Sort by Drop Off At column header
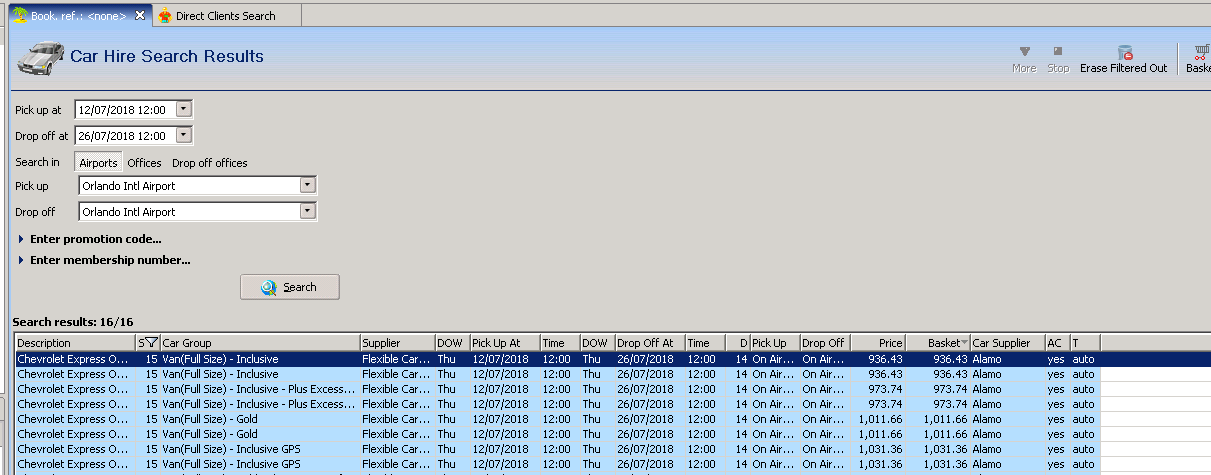 point(650,343)
